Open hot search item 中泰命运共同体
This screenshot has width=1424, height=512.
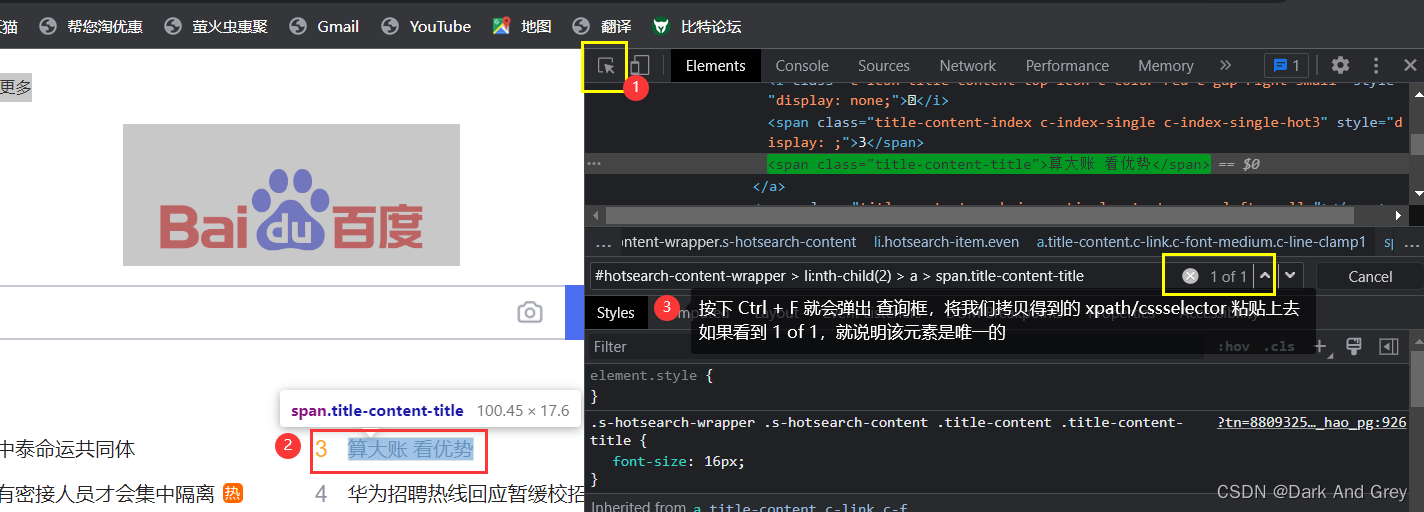coord(67,450)
